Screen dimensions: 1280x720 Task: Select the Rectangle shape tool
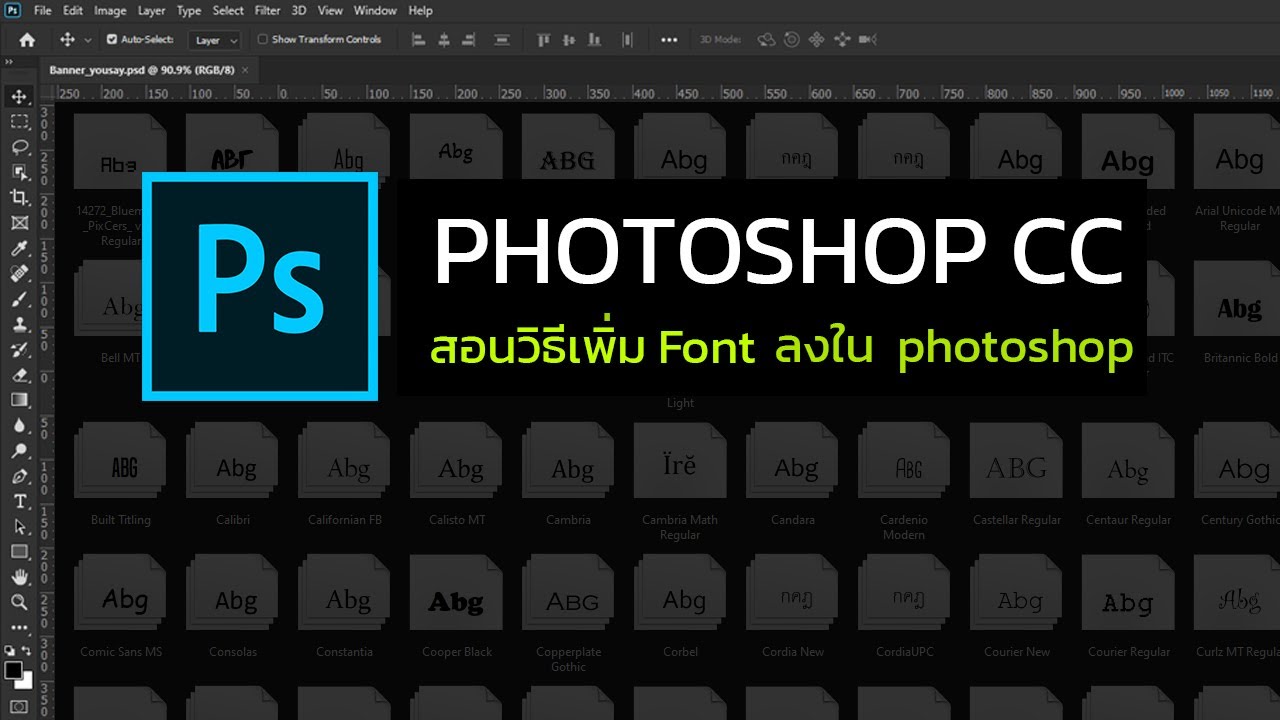(19, 552)
